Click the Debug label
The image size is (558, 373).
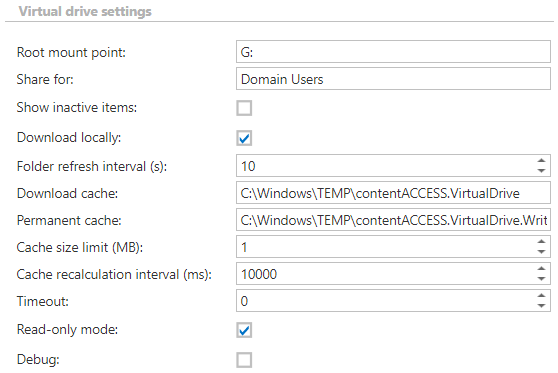tap(38, 359)
